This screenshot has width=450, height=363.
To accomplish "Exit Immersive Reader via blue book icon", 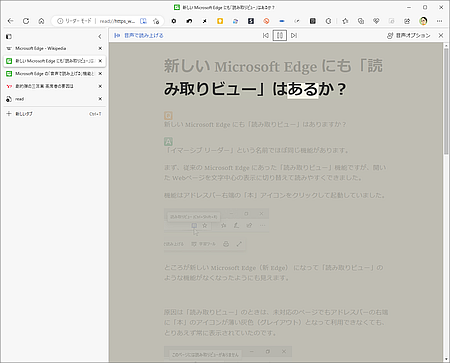I will coord(143,21).
